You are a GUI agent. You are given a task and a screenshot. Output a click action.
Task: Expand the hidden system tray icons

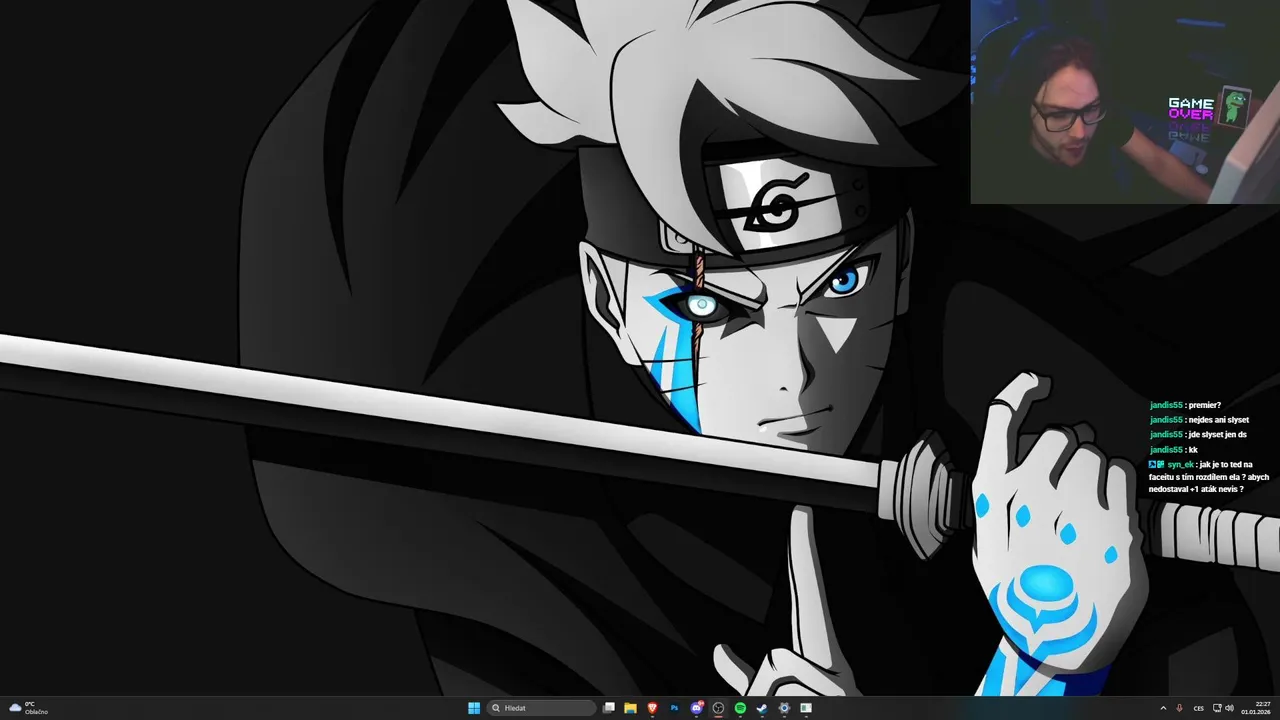1163,708
